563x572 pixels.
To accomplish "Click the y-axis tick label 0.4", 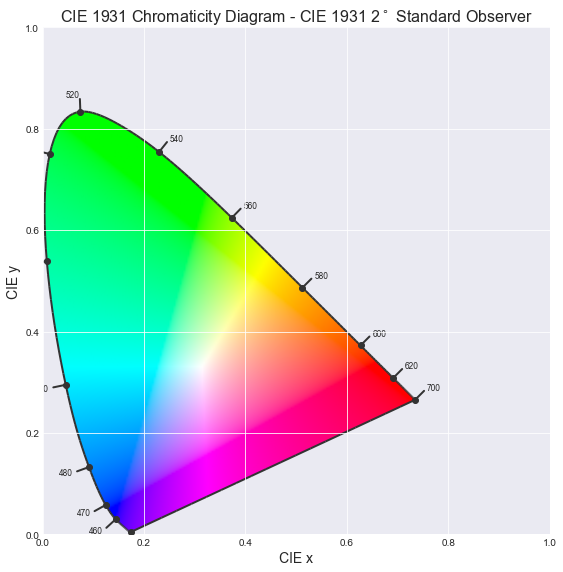I will click(x=32, y=332).
